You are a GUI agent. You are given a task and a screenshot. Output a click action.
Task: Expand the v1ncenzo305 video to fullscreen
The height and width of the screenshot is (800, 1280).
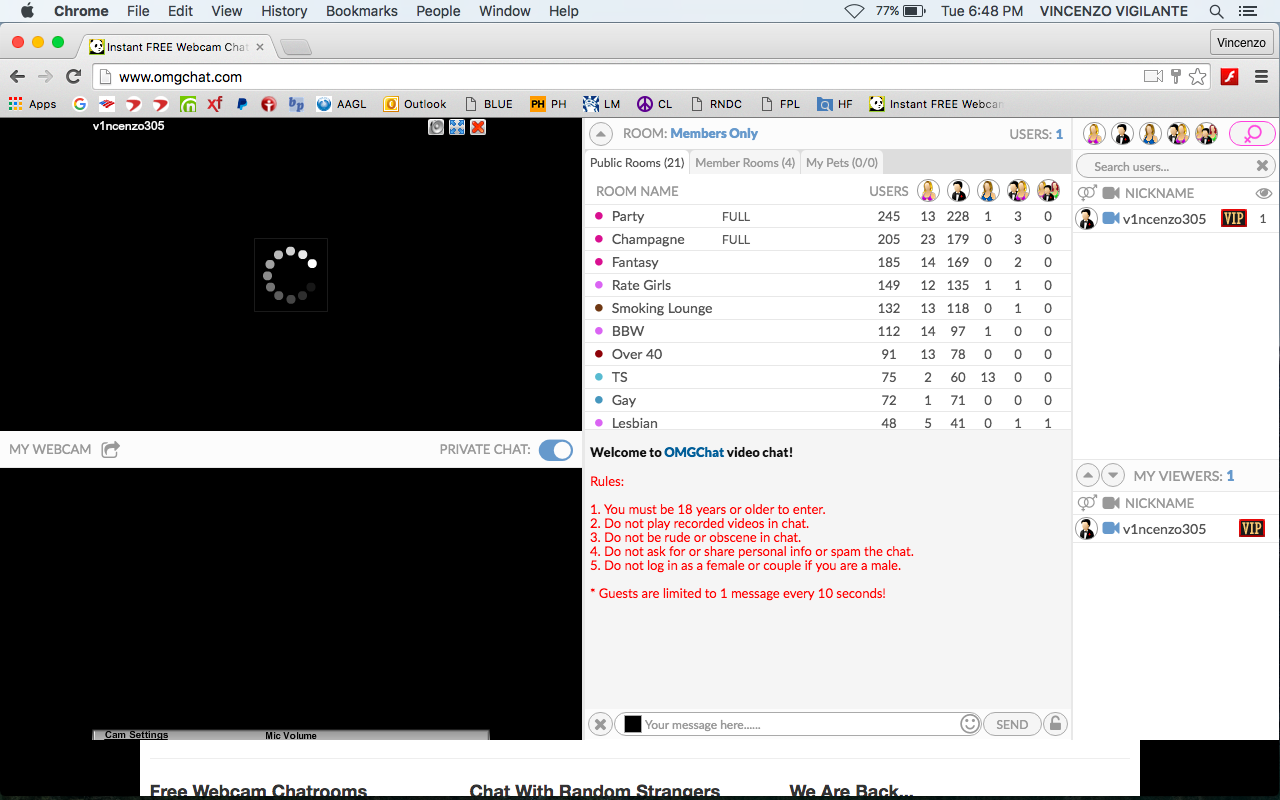coord(457,127)
